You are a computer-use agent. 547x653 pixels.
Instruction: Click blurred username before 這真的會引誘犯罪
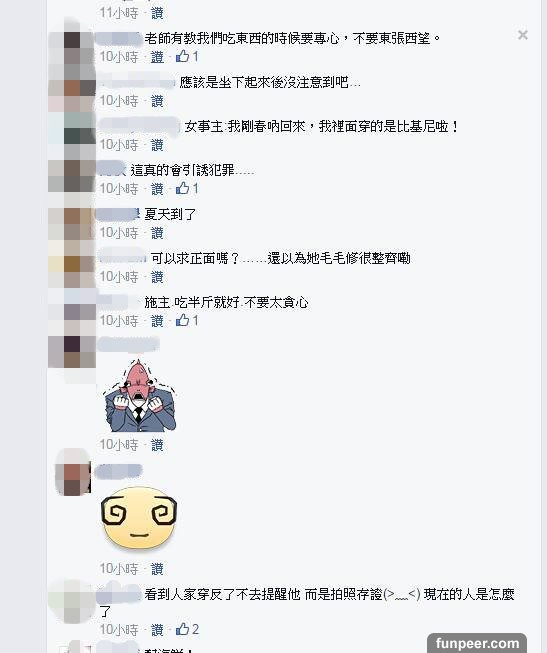111,169
